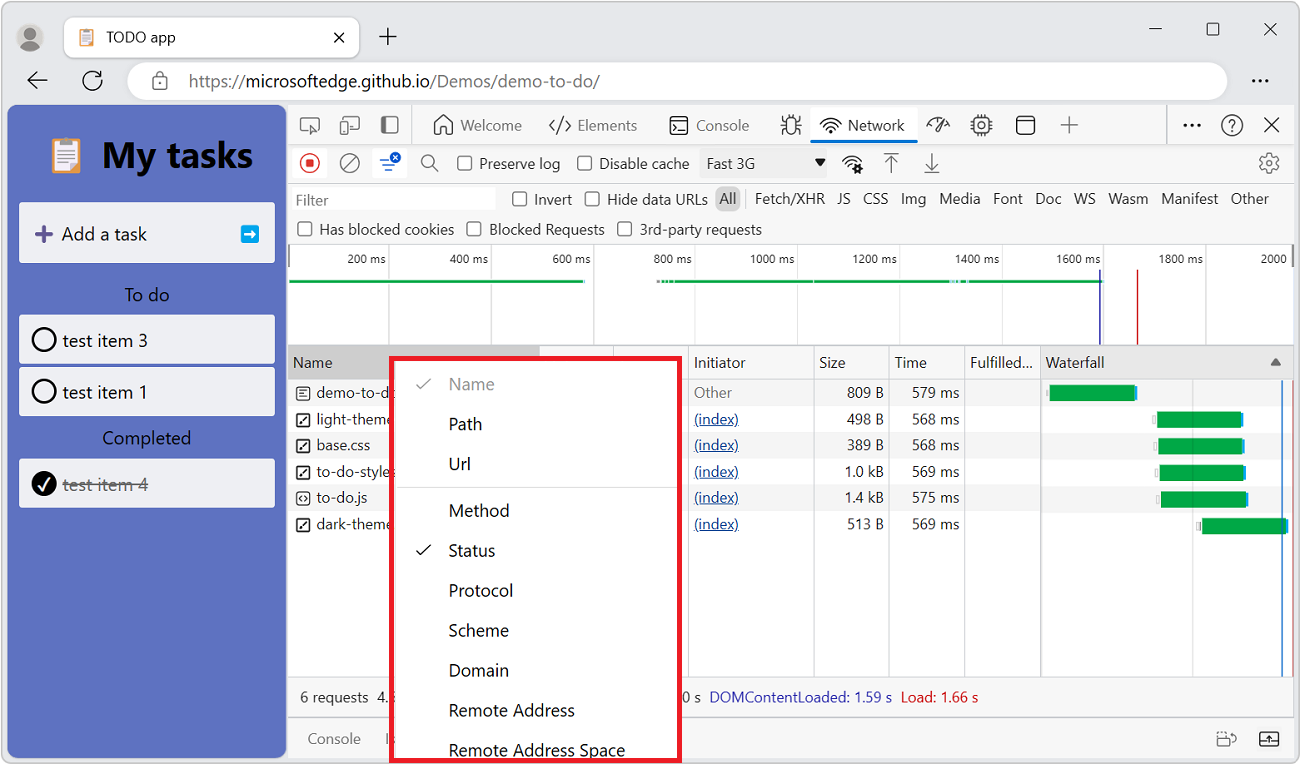Select the Inspect element tool
The width and height of the screenshot is (1300, 764).
pyautogui.click(x=310, y=125)
